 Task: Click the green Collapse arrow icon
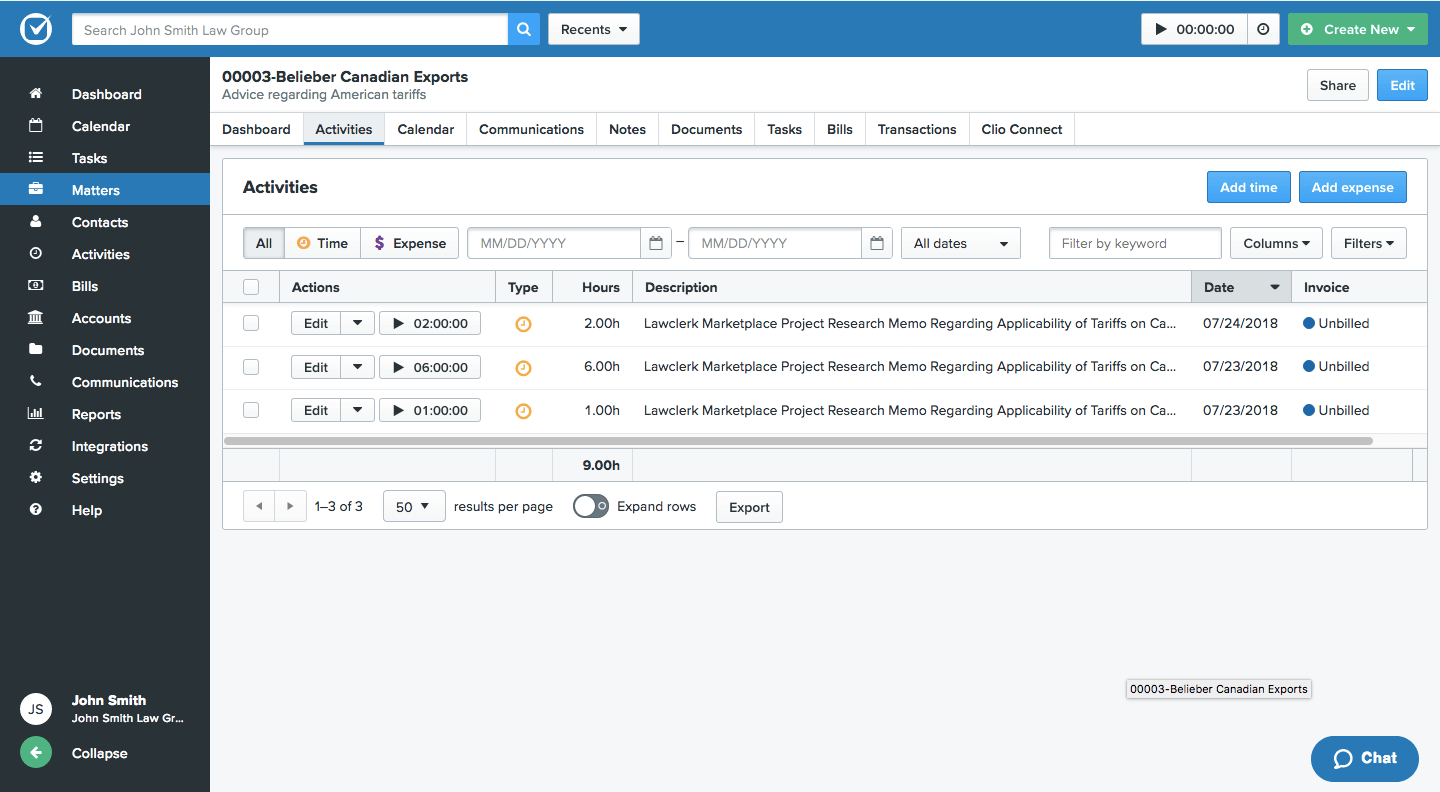pyautogui.click(x=36, y=753)
